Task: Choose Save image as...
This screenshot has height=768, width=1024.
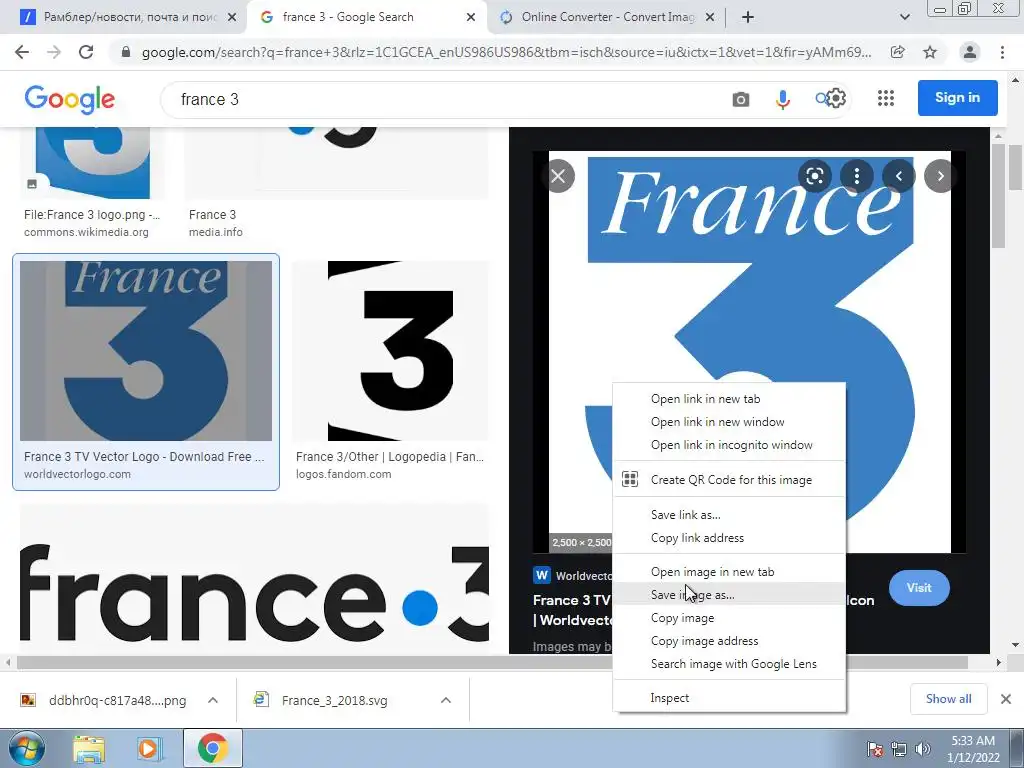Action: tap(729, 594)
